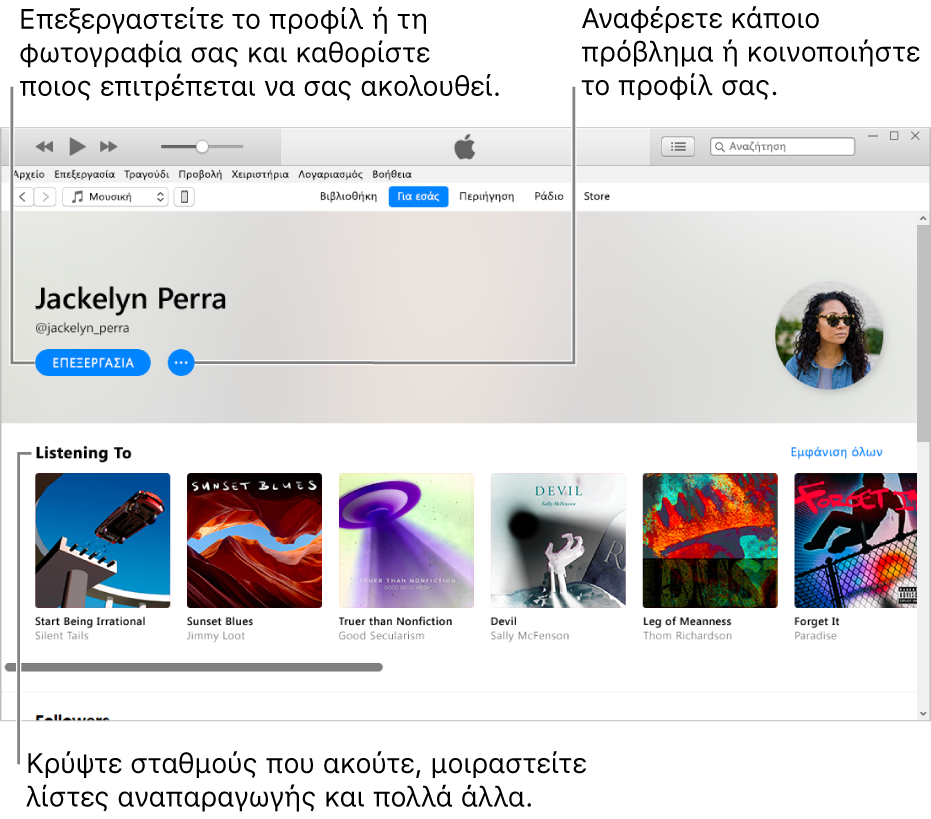Click the forward navigation arrow
Screen dimensions: 931x819
[45, 196]
